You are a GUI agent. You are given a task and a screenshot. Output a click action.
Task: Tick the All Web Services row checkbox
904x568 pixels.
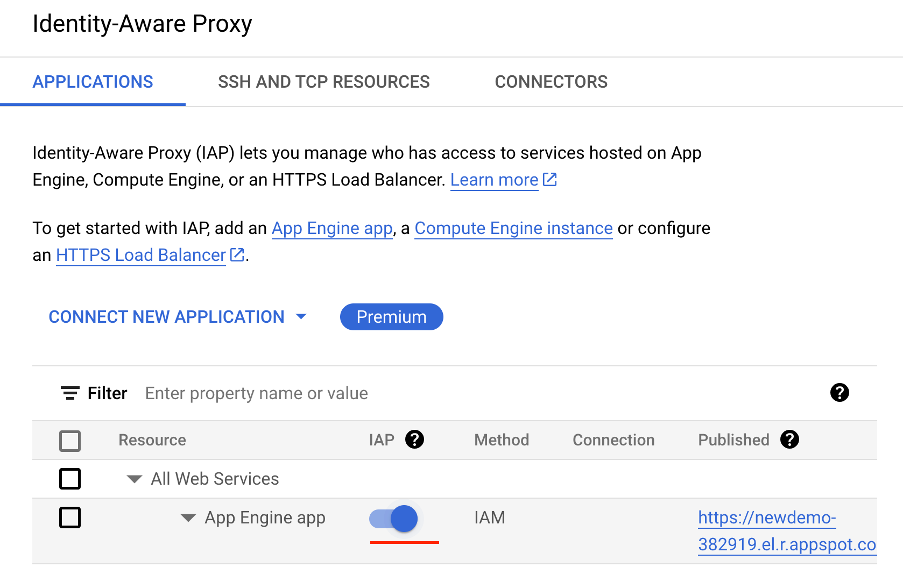point(70,479)
